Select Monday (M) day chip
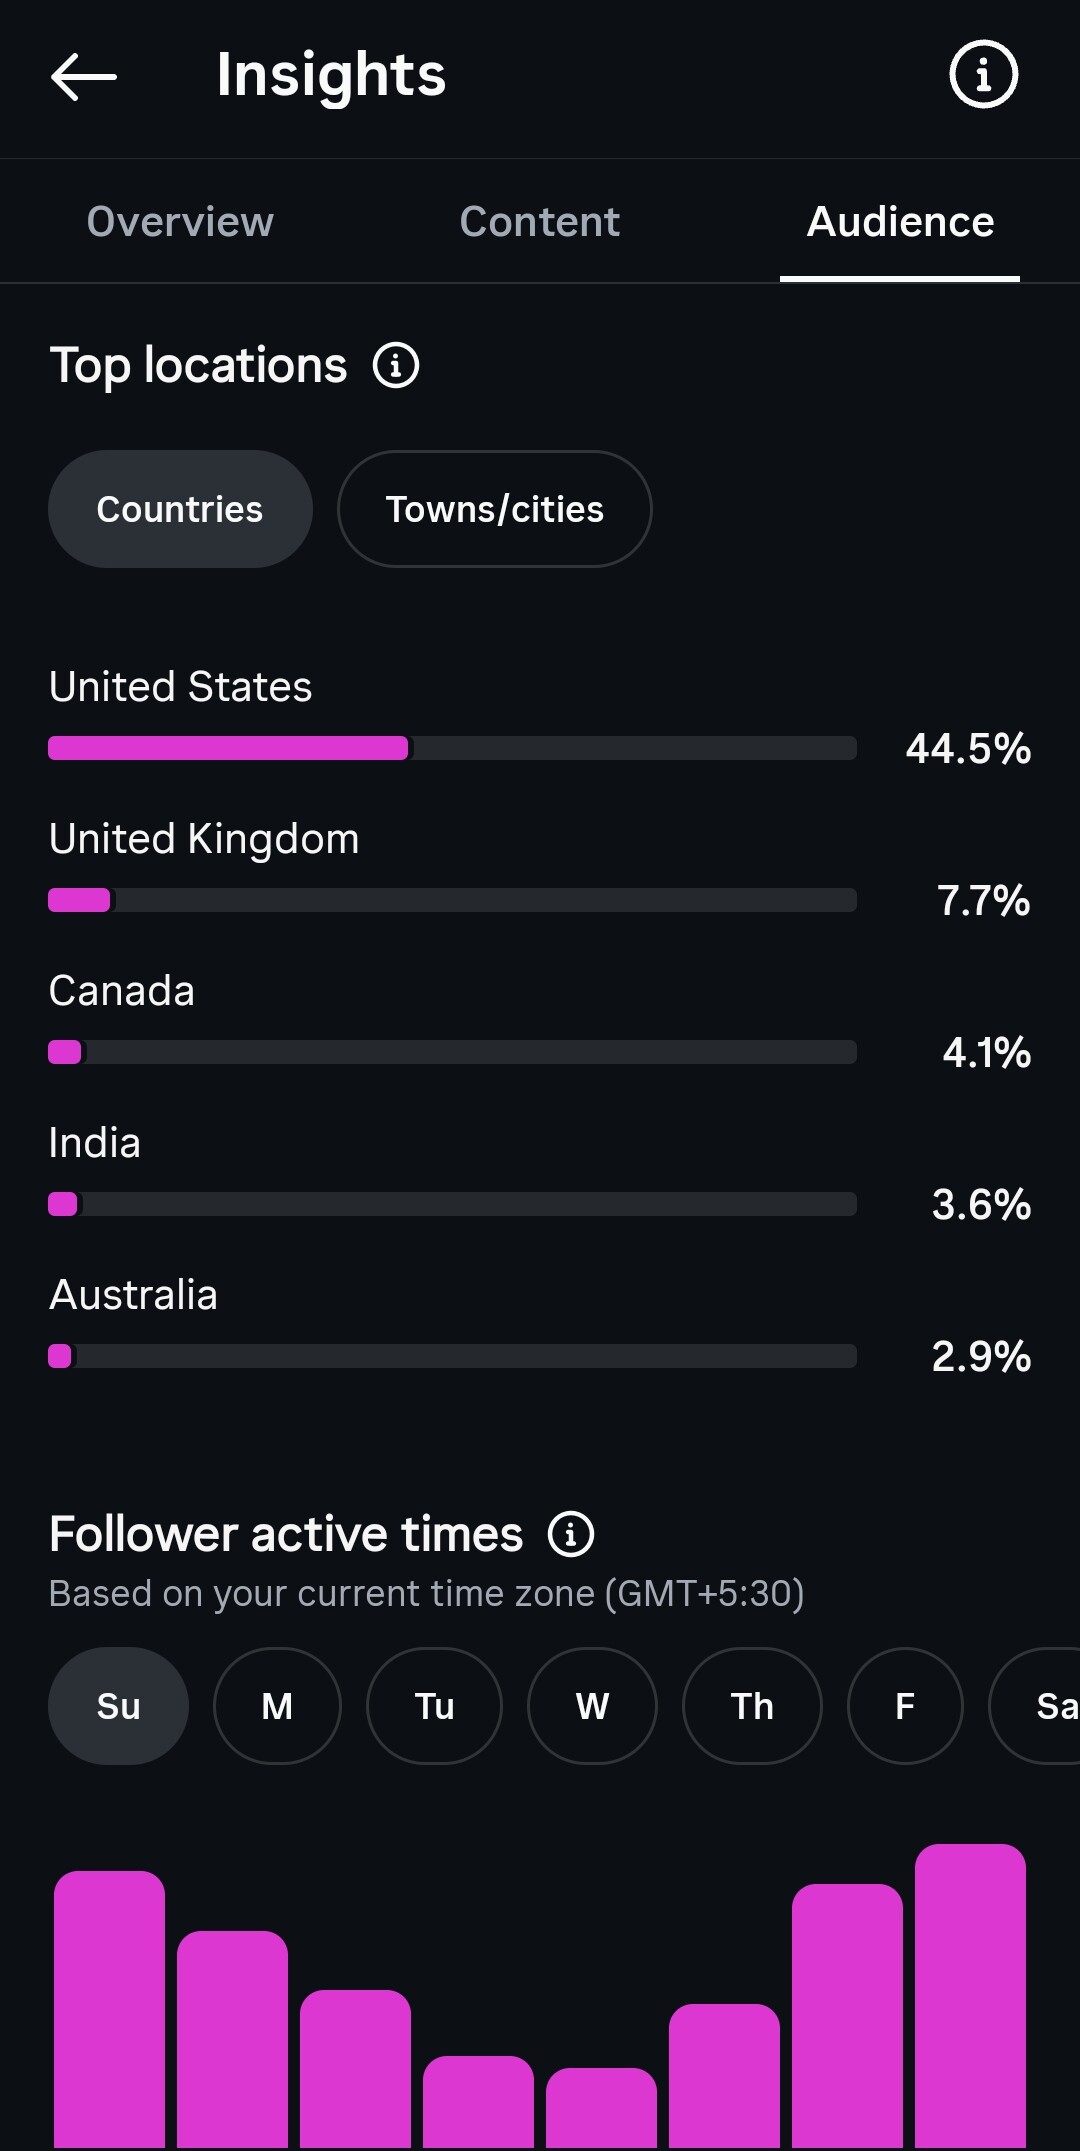 click(x=277, y=1706)
